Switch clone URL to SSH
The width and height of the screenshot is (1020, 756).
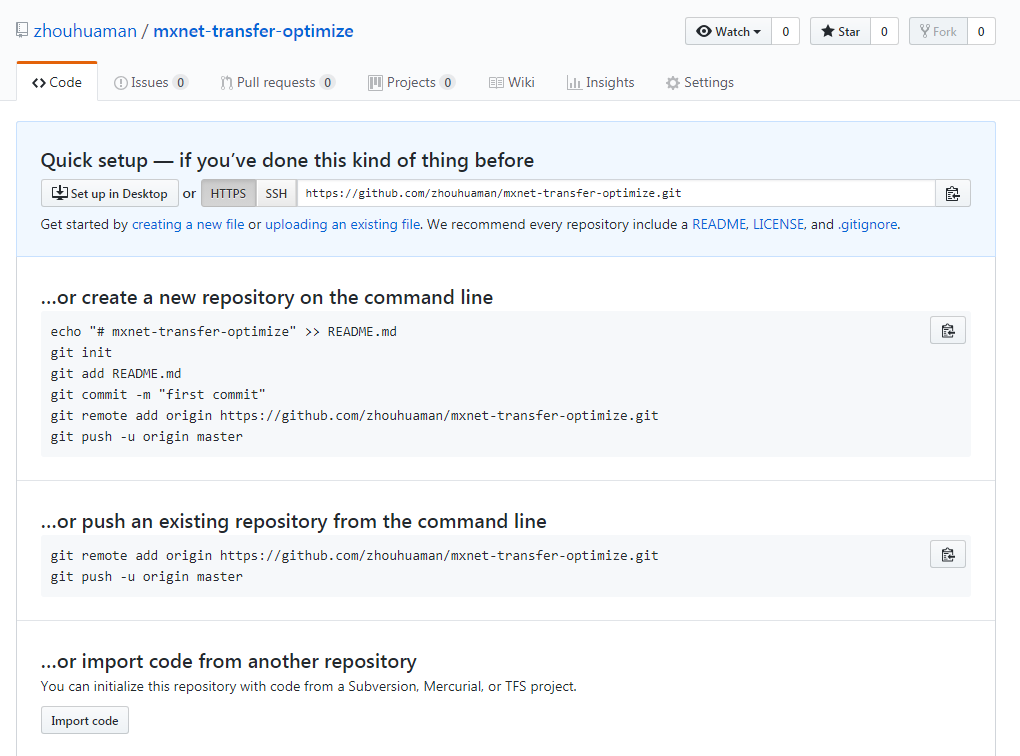coord(276,193)
